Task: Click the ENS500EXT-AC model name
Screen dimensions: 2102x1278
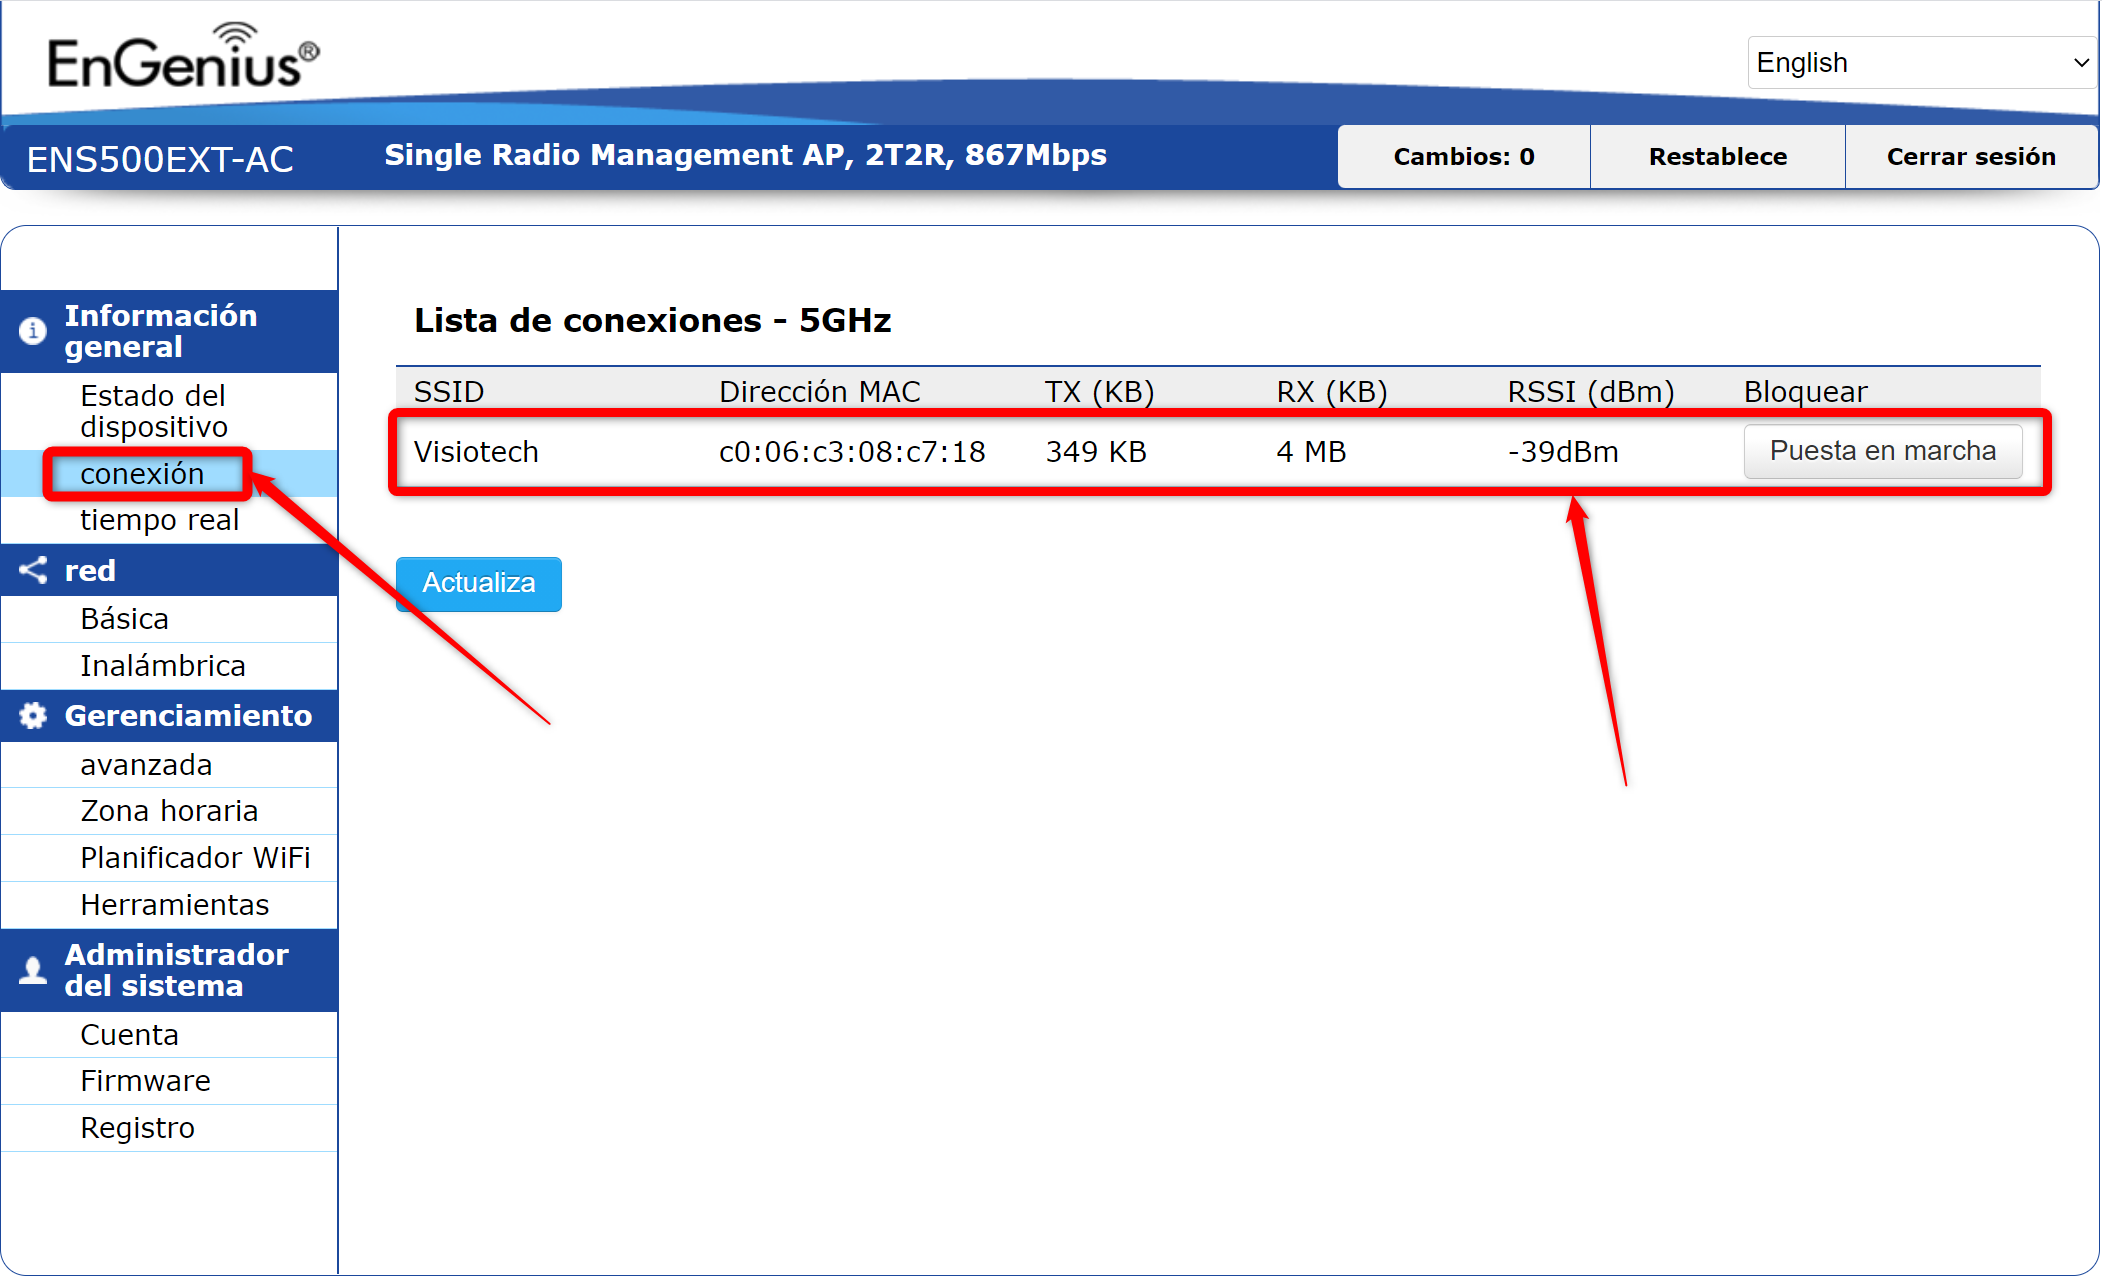Action: (160, 159)
